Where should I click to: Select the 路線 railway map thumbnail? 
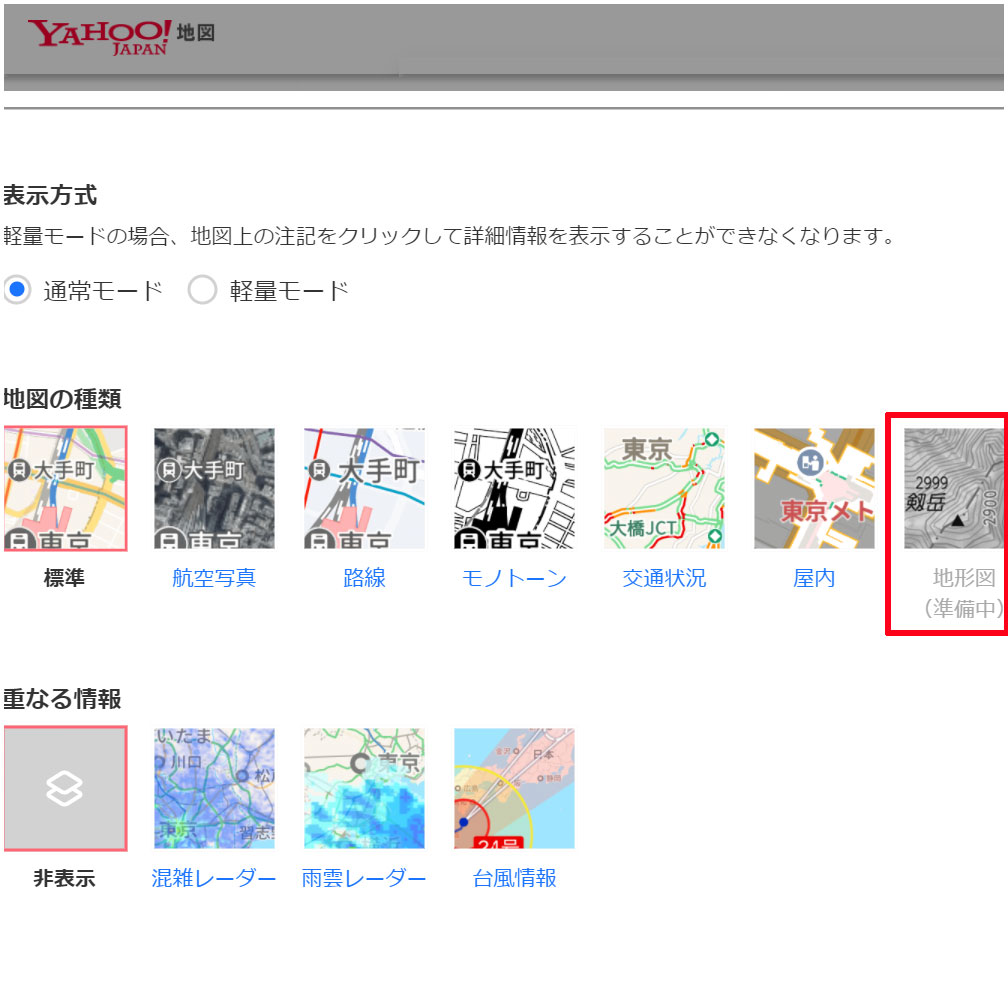364,489
